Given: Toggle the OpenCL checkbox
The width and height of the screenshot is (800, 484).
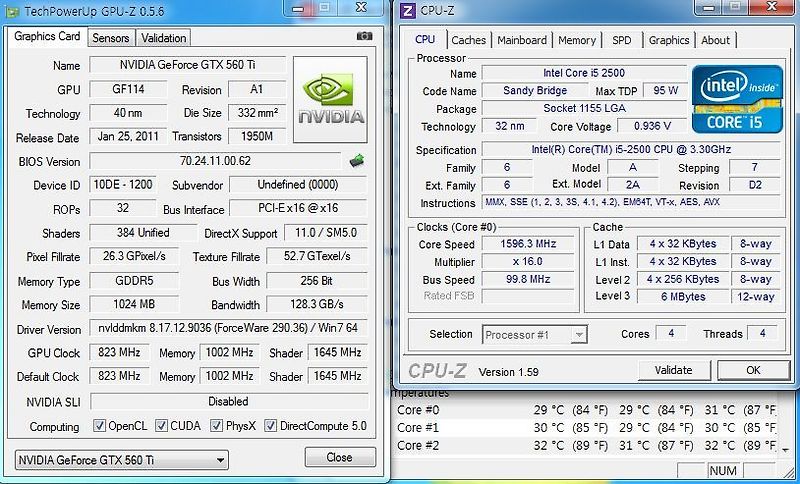Looking at the screenshot, I should tap(99, 425).
